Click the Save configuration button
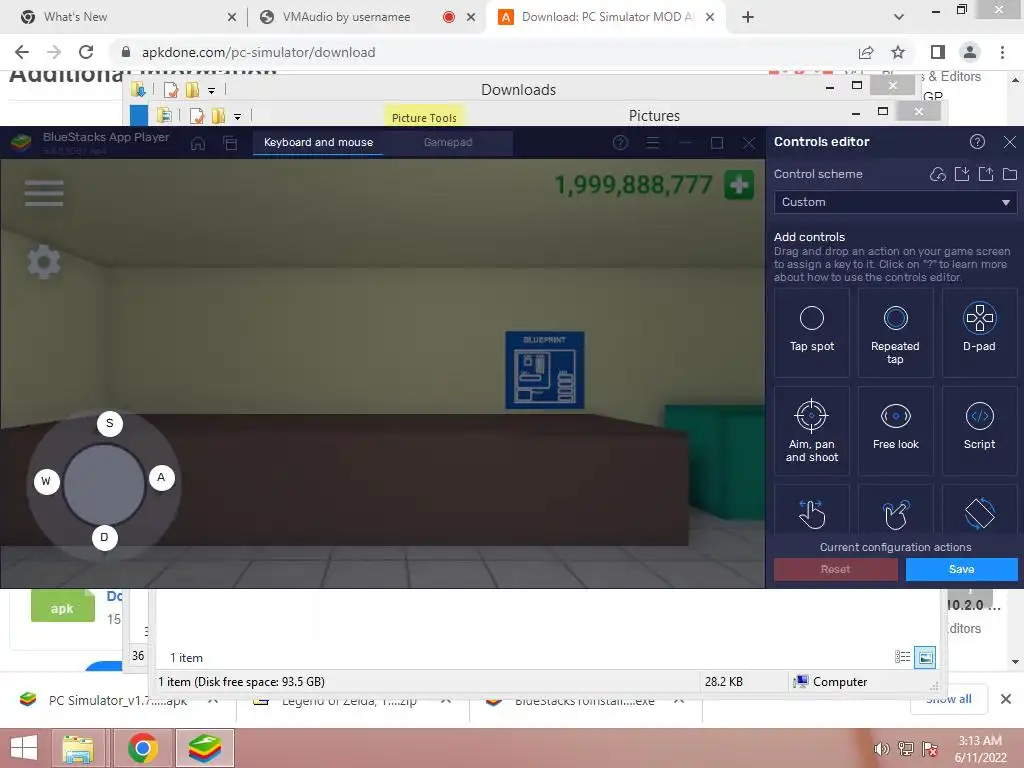Image resolution: width=1024 pixels, height=768 pixels. pos(961,569)
